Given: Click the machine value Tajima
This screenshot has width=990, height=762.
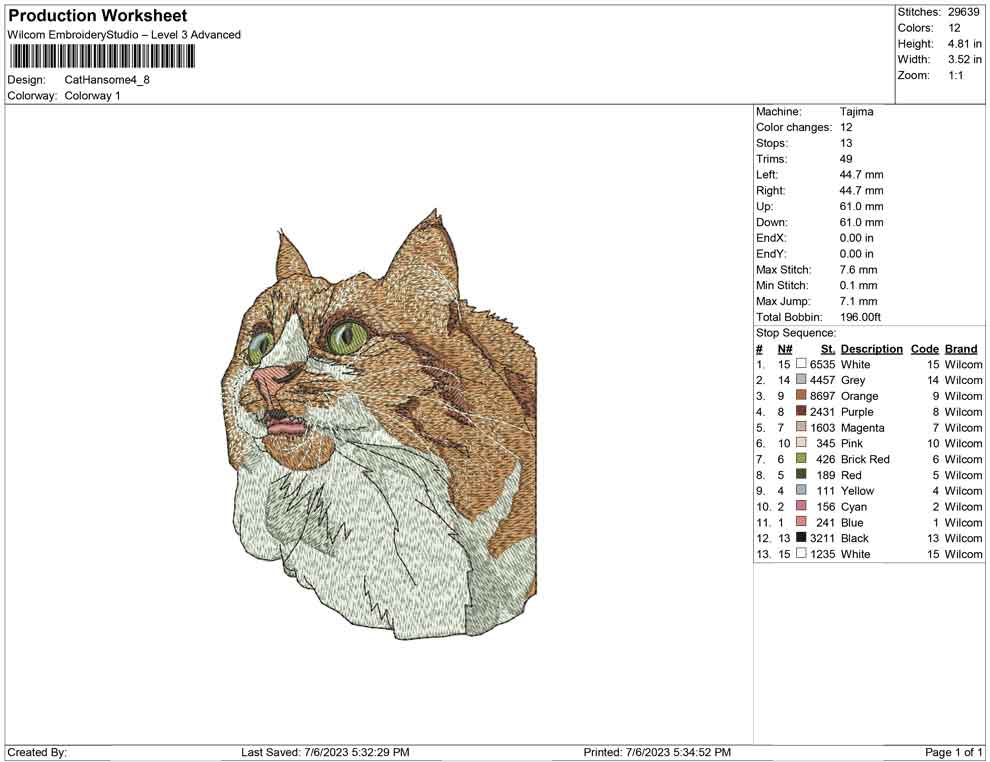Looking at the screenshot, I should click(x=856, y=111).
